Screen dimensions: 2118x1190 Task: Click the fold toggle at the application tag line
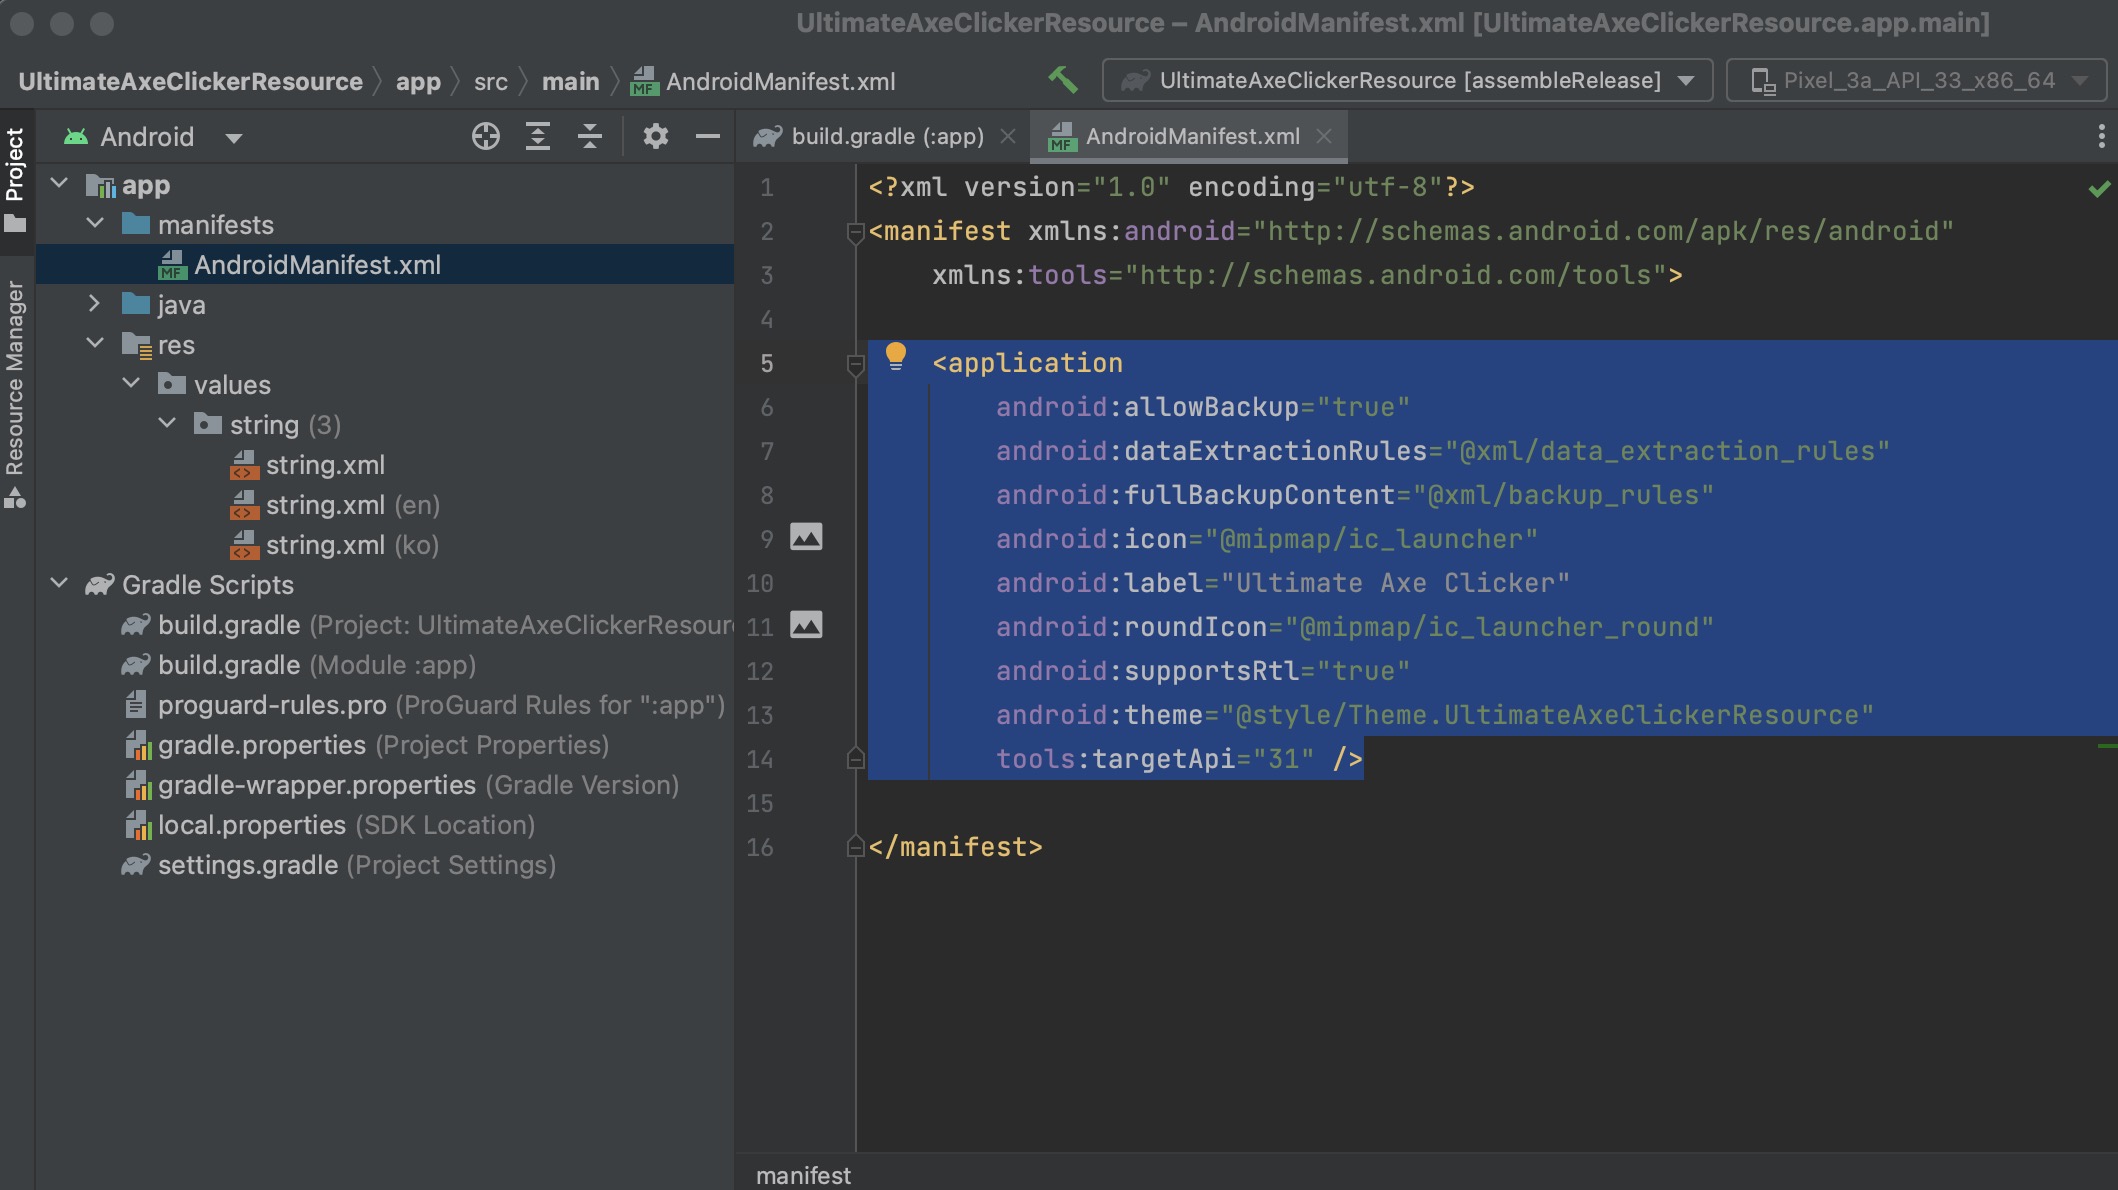[855, 365]
